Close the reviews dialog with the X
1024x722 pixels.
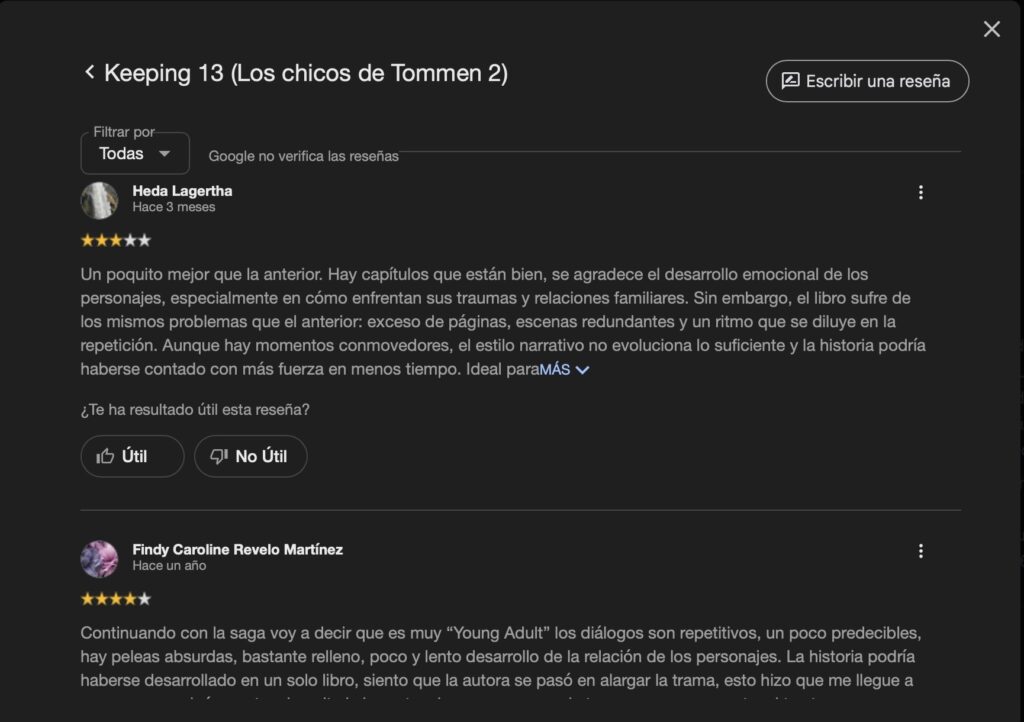coord(991,29)
